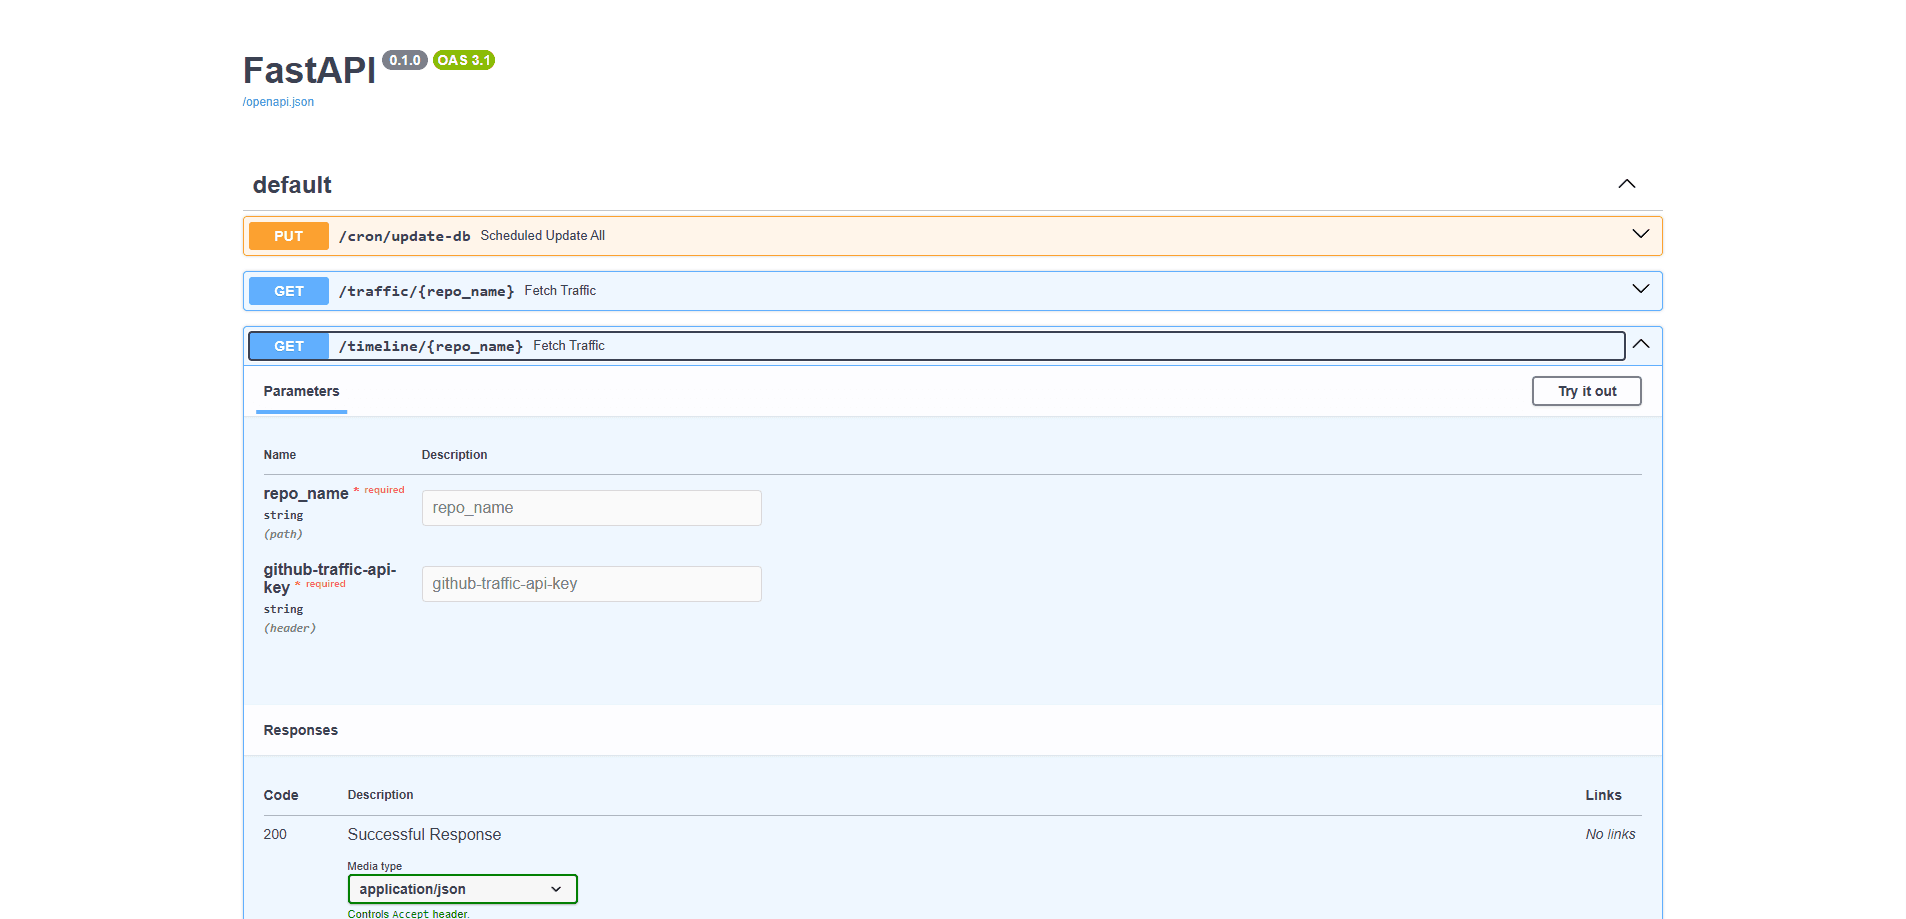Click the github-traffic-api-key input field
The width and height of the screenshot is (1906, 919).
tap(591, 583)
